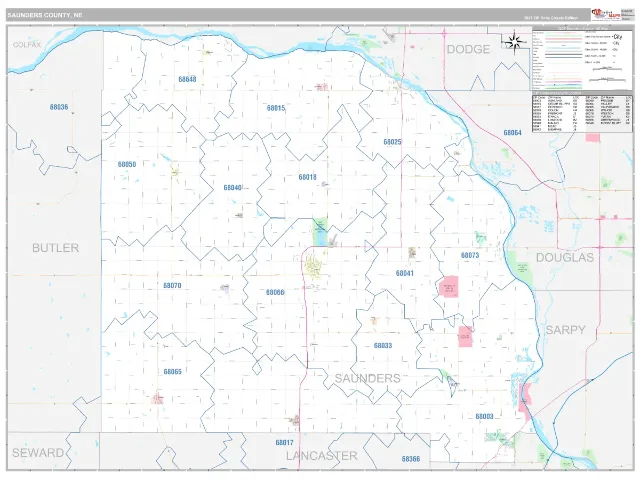Click ZIP code label 68066
The width and height of the screenshot is (640, 480).
click(x=275, y=293)
